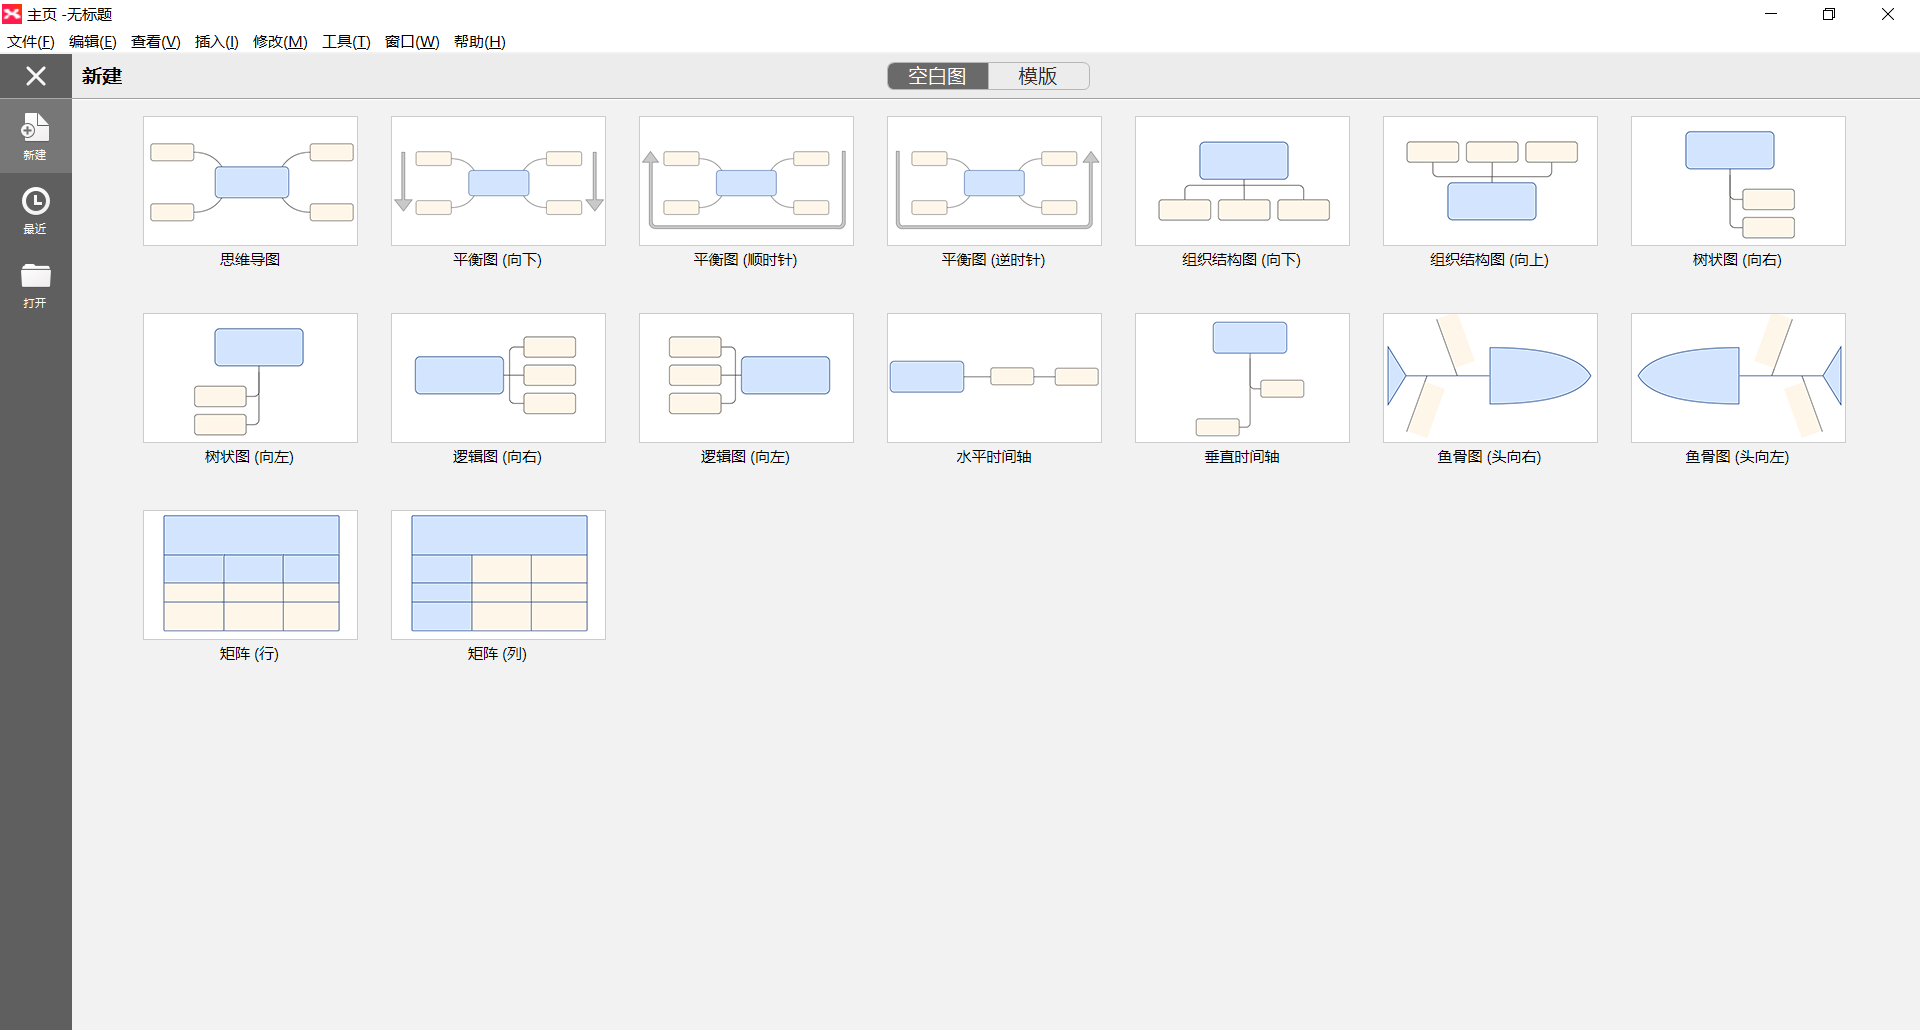Screen dimensions: 1920x1030
Task: Open the 文件(F) menu
Action: [31, 42]
